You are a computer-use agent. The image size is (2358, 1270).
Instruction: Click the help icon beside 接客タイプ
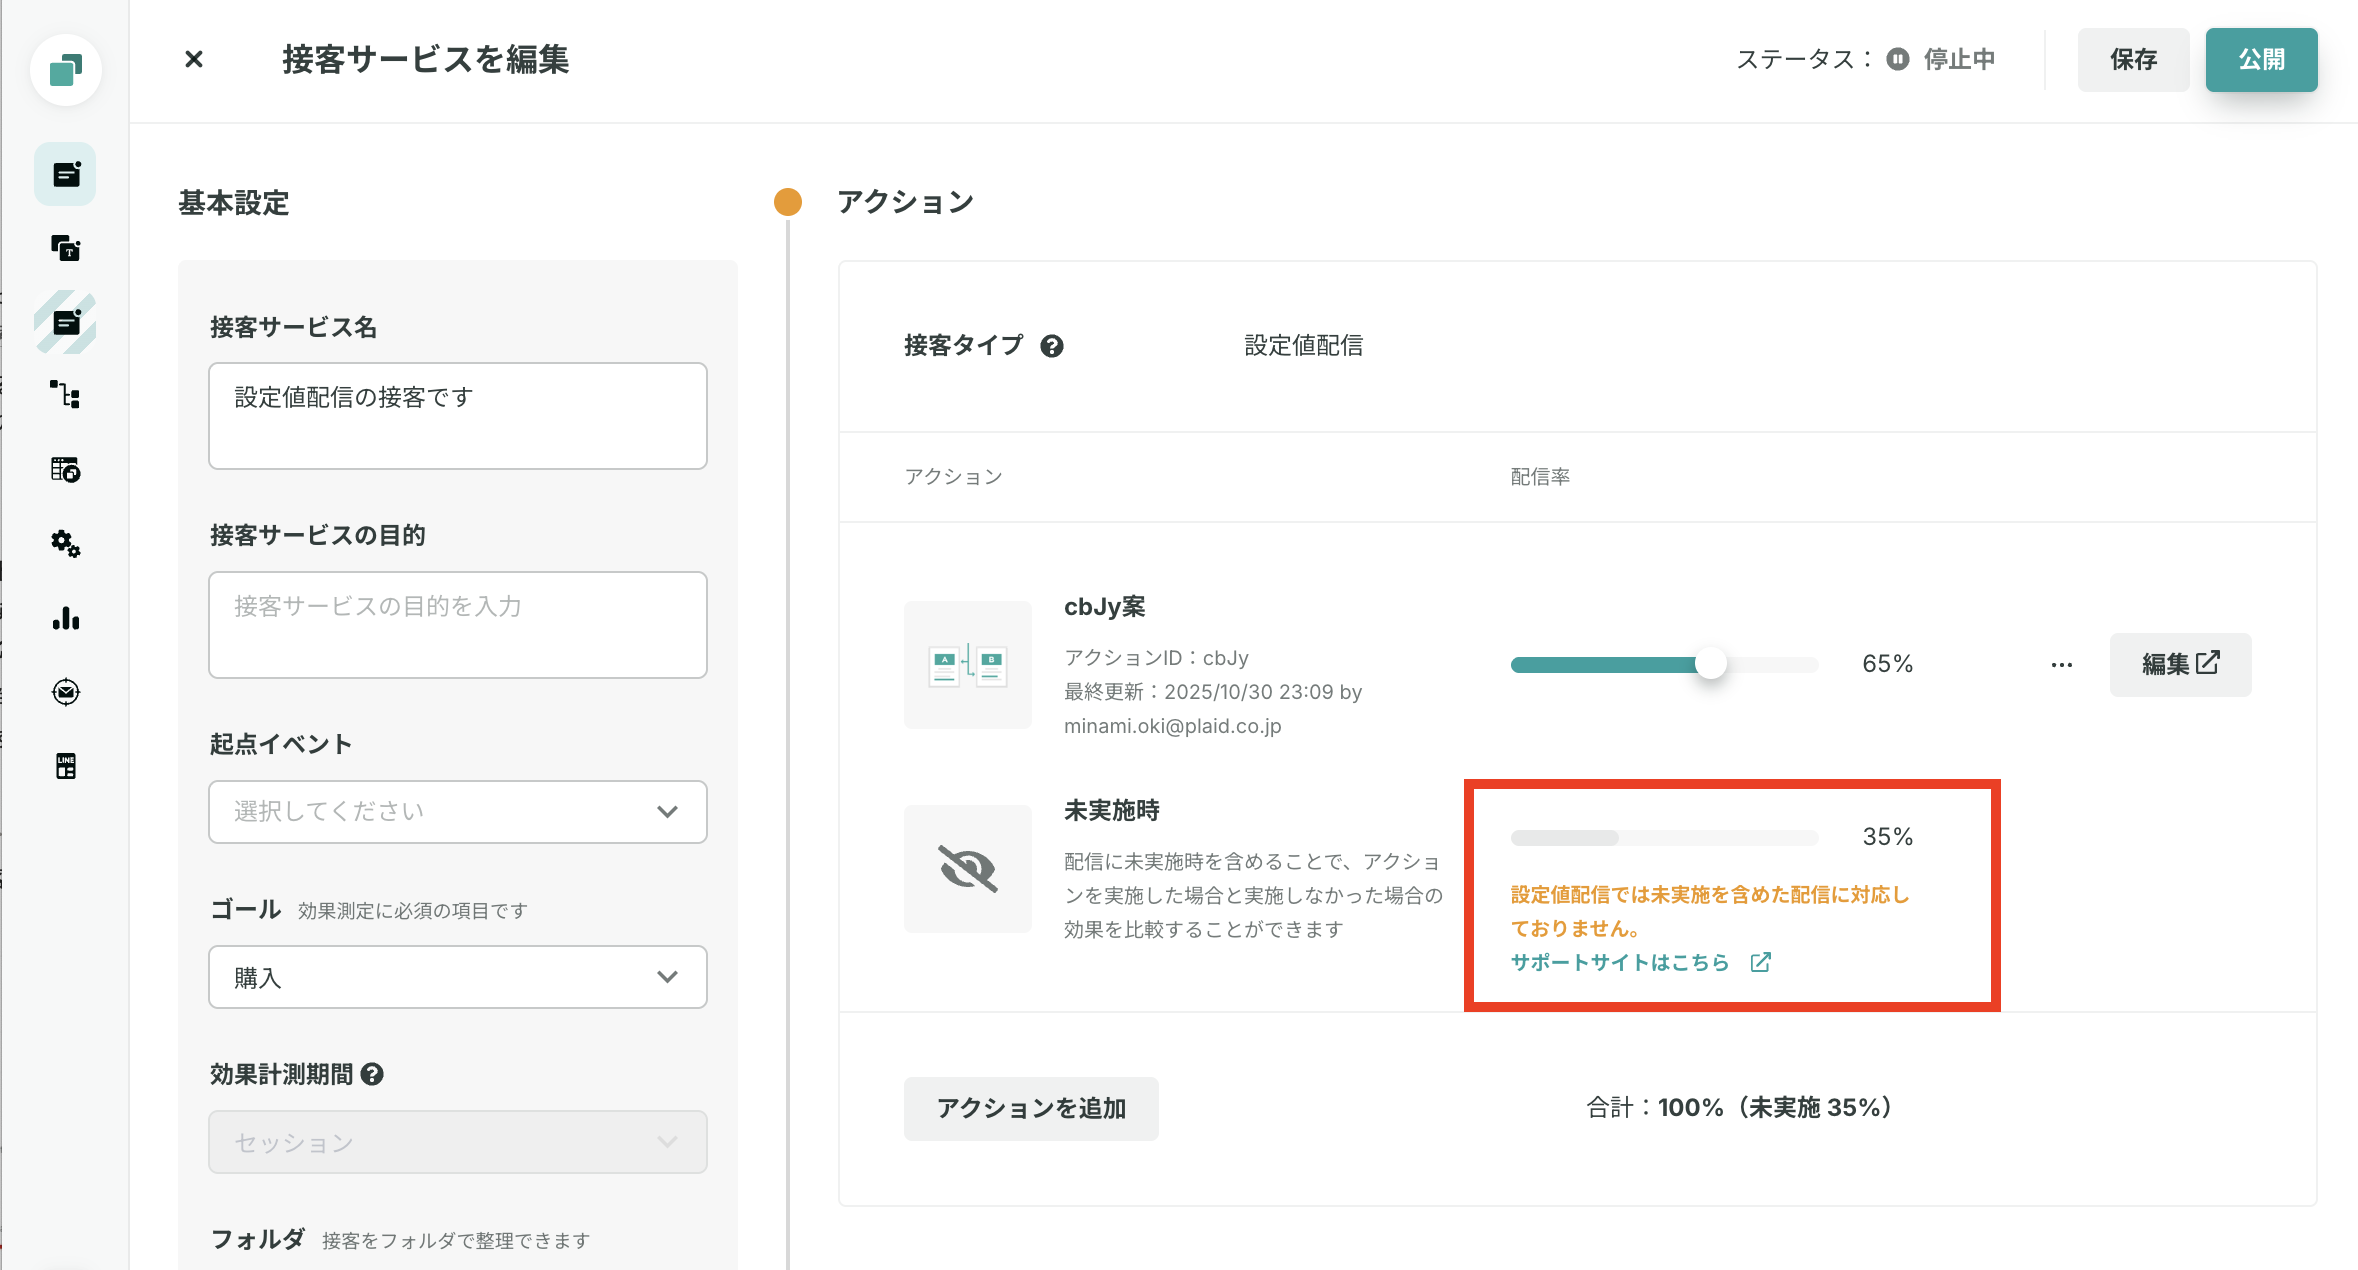point(1051,346)
